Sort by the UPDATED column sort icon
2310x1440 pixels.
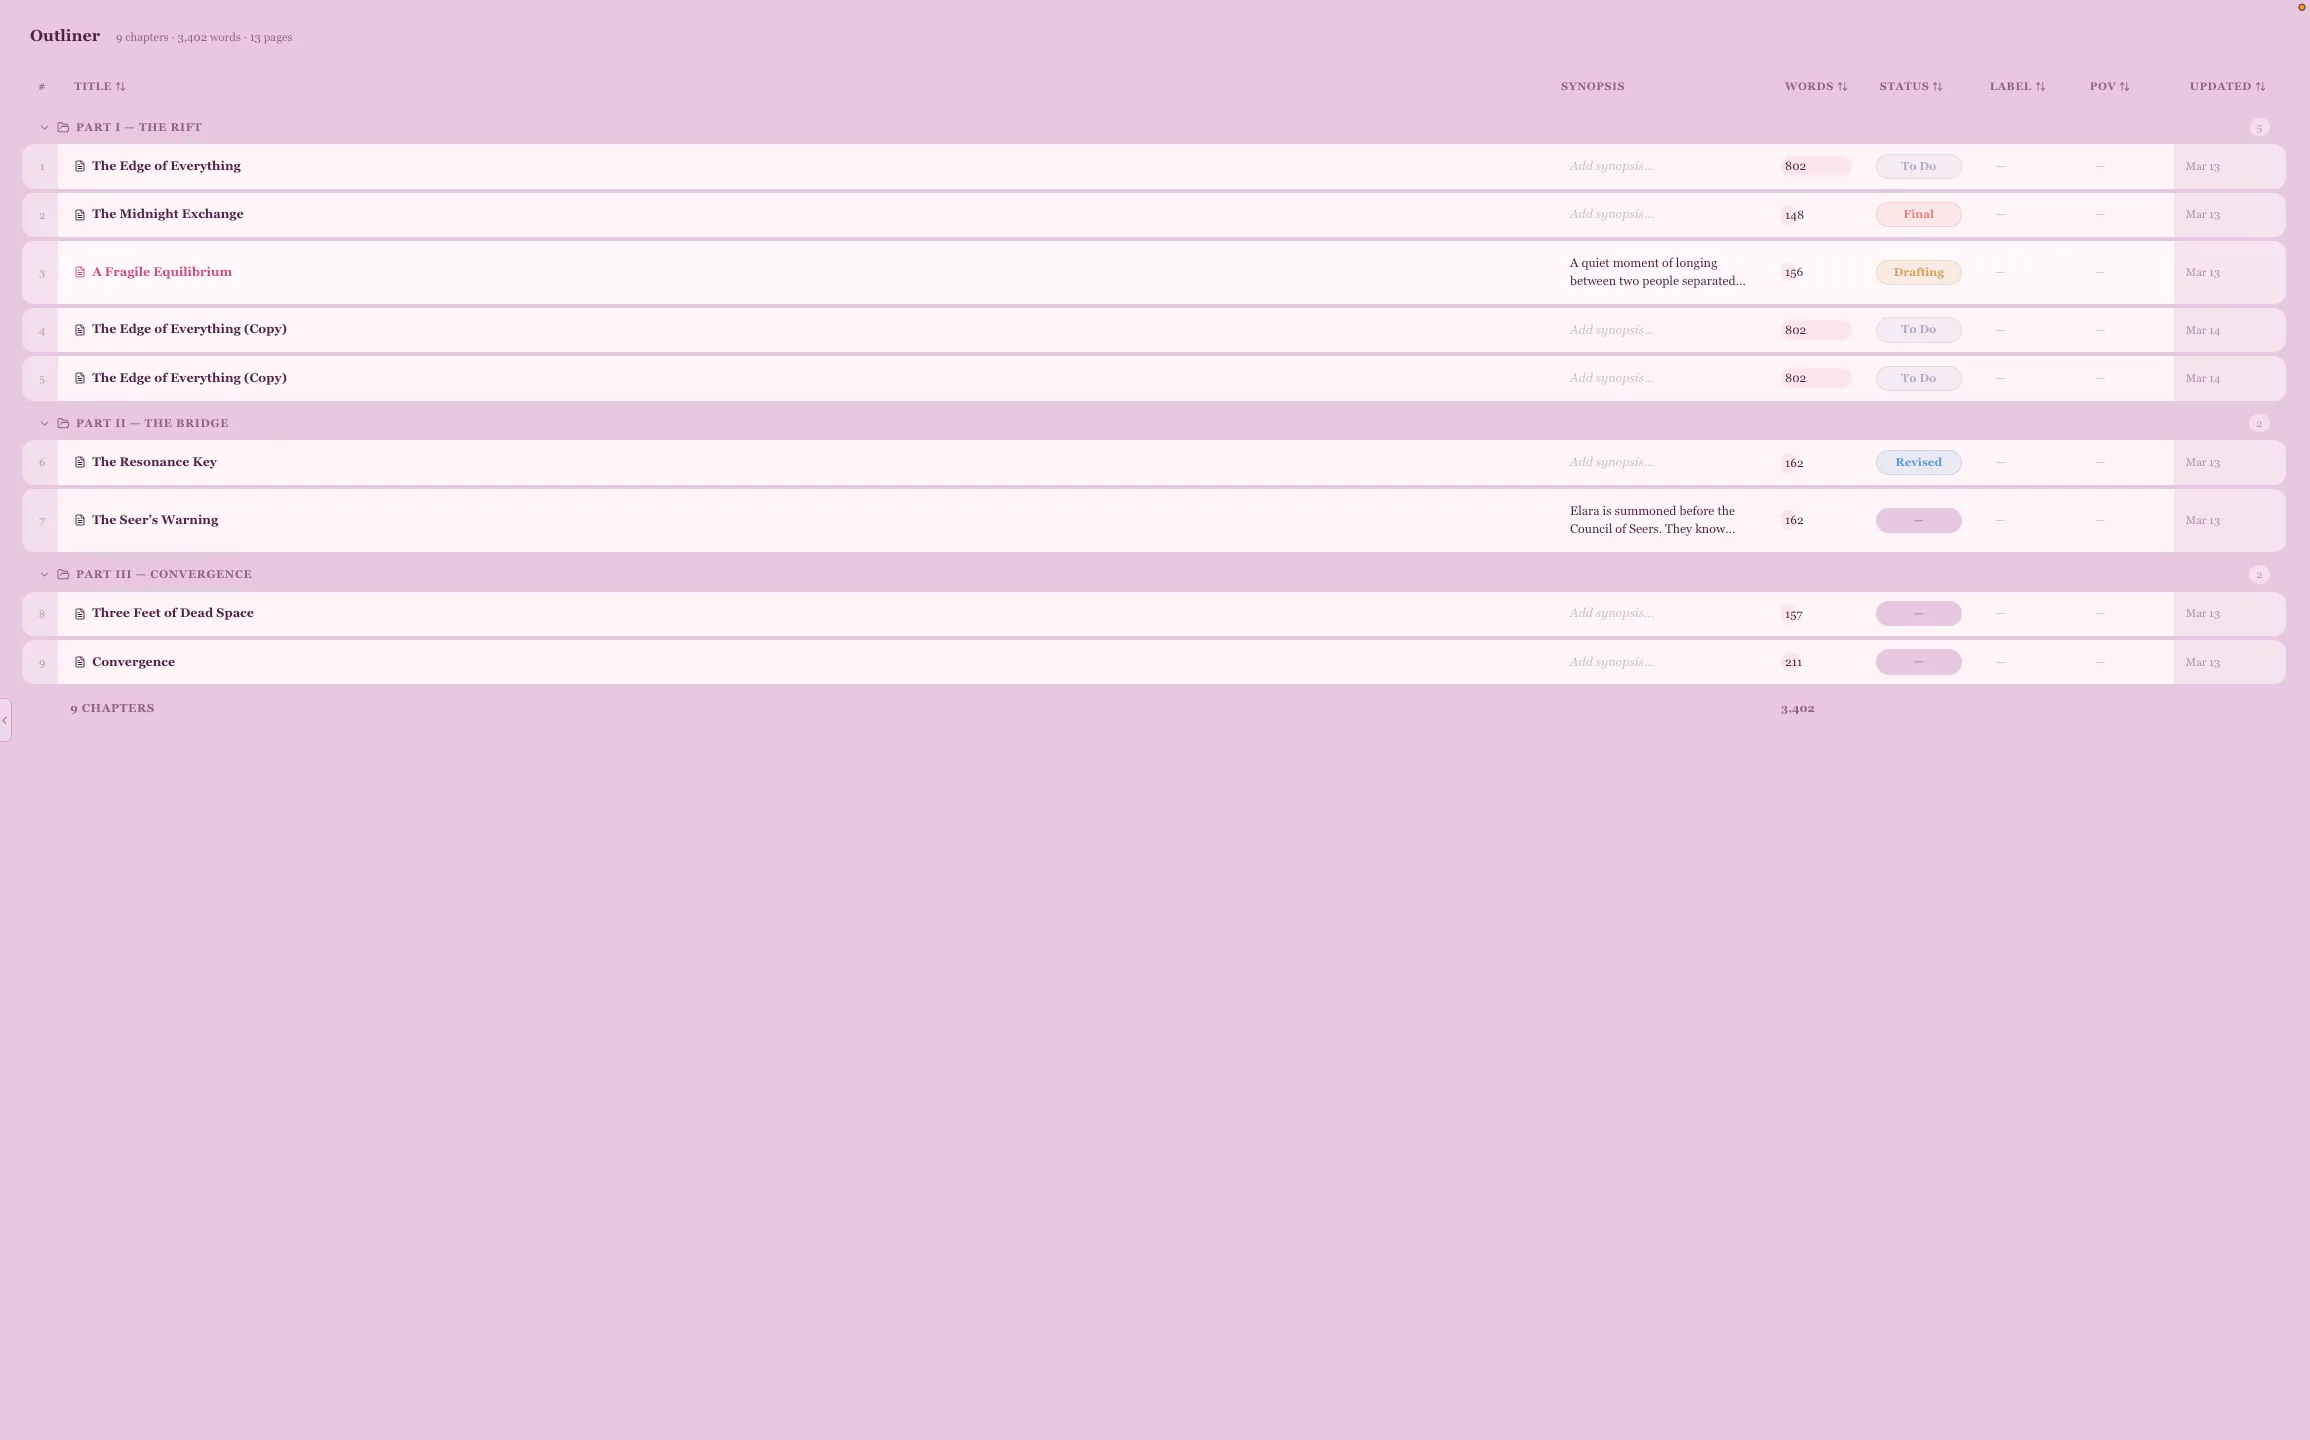pos(2261,86)
